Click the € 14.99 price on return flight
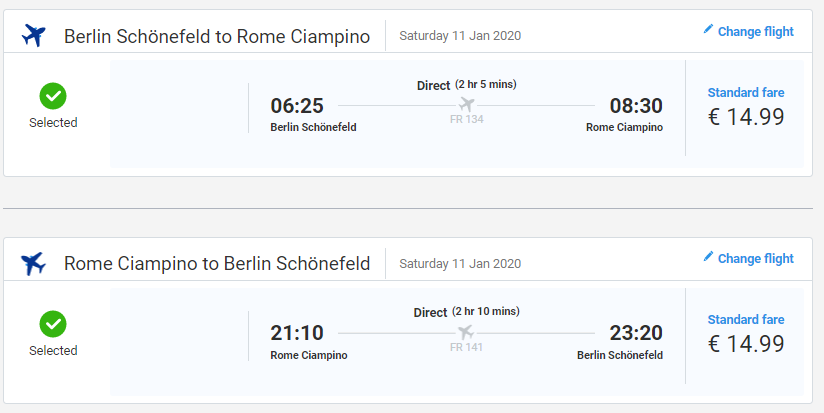 [746, 344]
